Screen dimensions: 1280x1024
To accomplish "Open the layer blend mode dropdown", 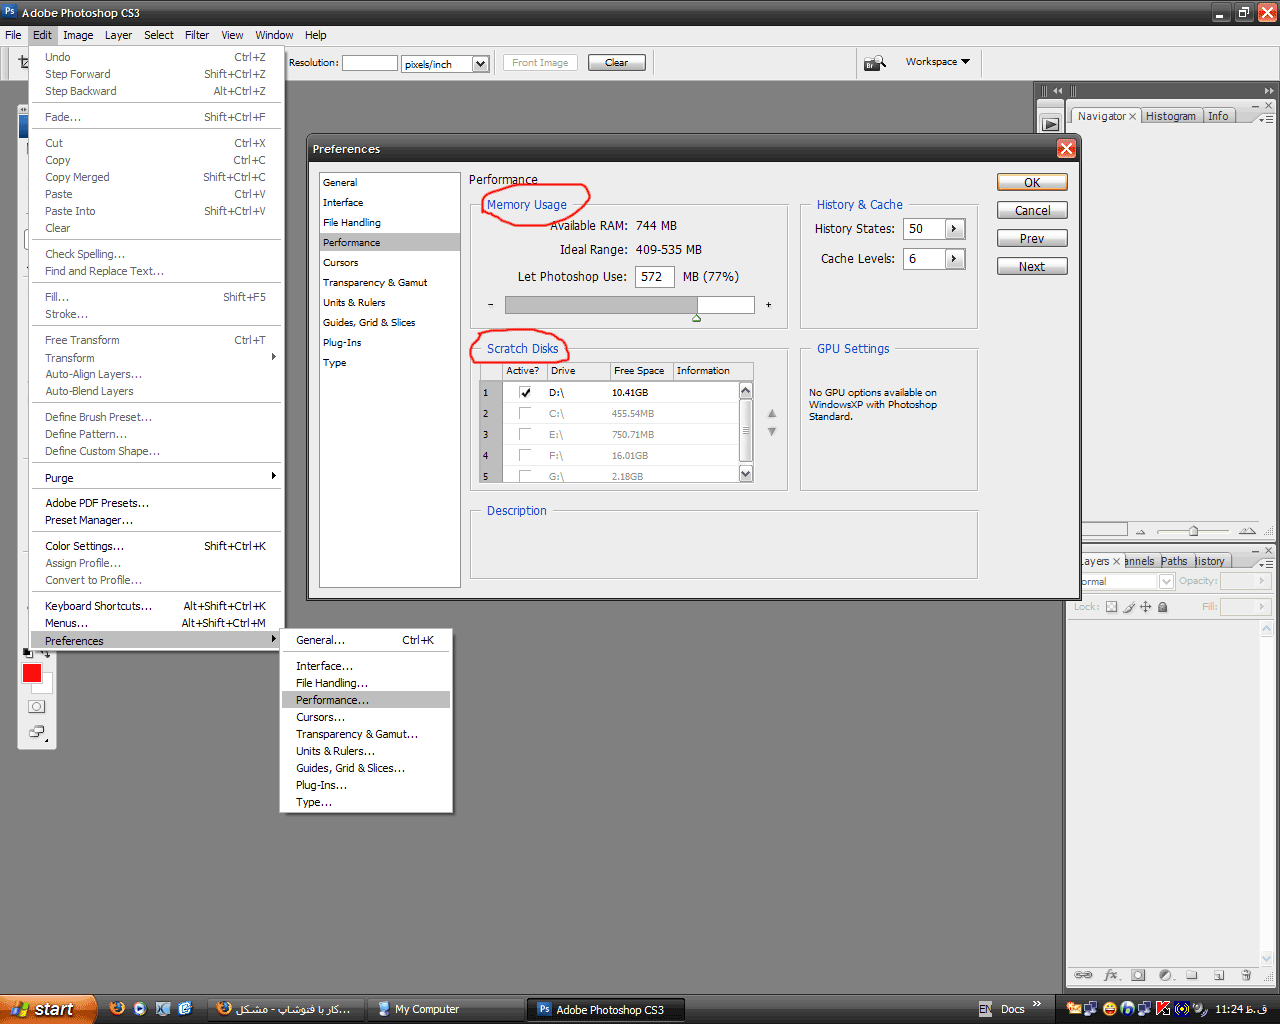I will 1166,581.
